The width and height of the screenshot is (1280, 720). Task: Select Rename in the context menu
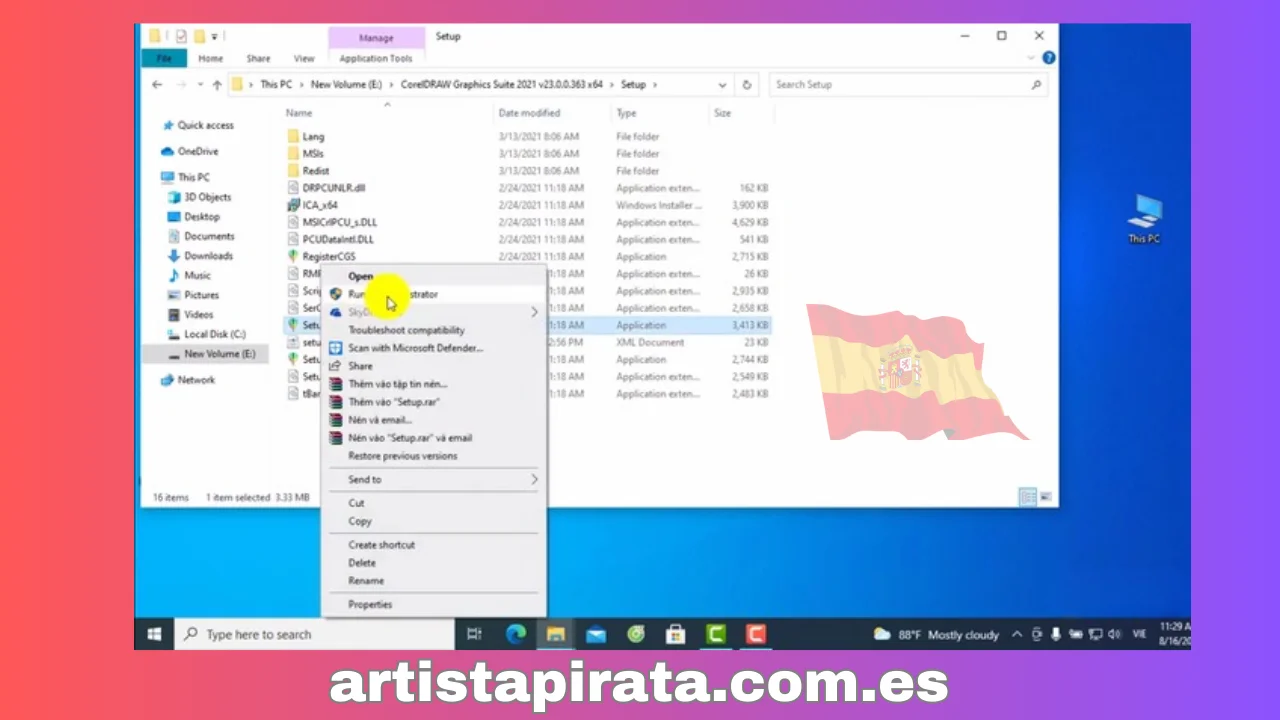[434, 581]
